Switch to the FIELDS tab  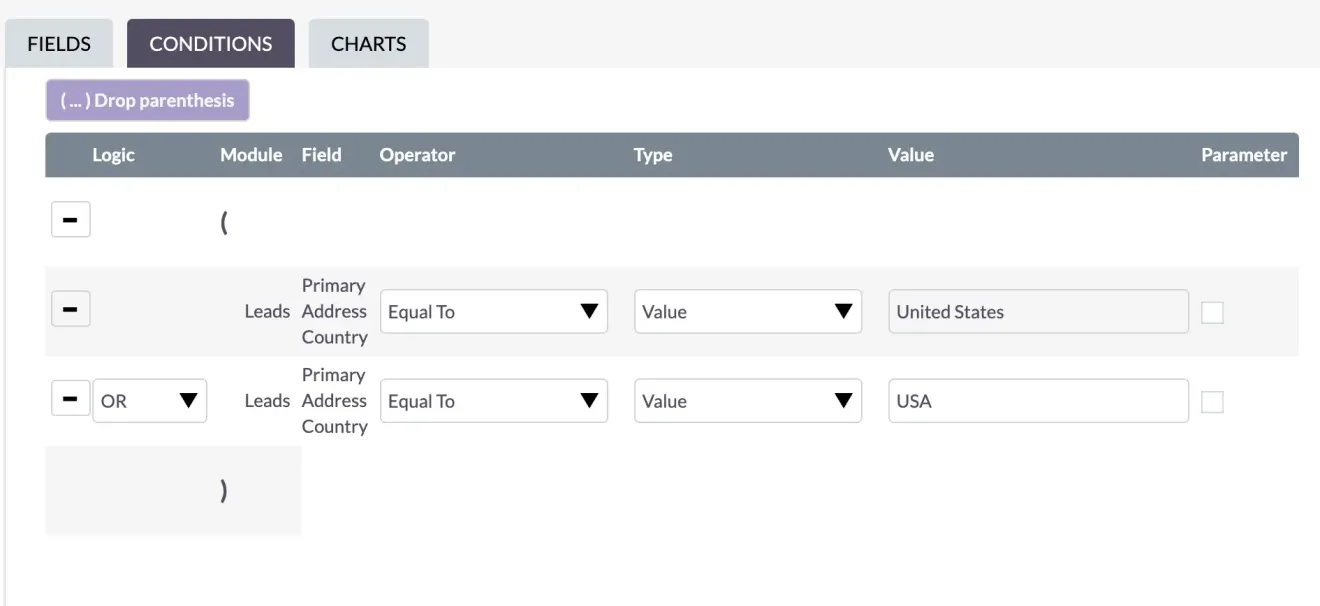click(58, 43)
